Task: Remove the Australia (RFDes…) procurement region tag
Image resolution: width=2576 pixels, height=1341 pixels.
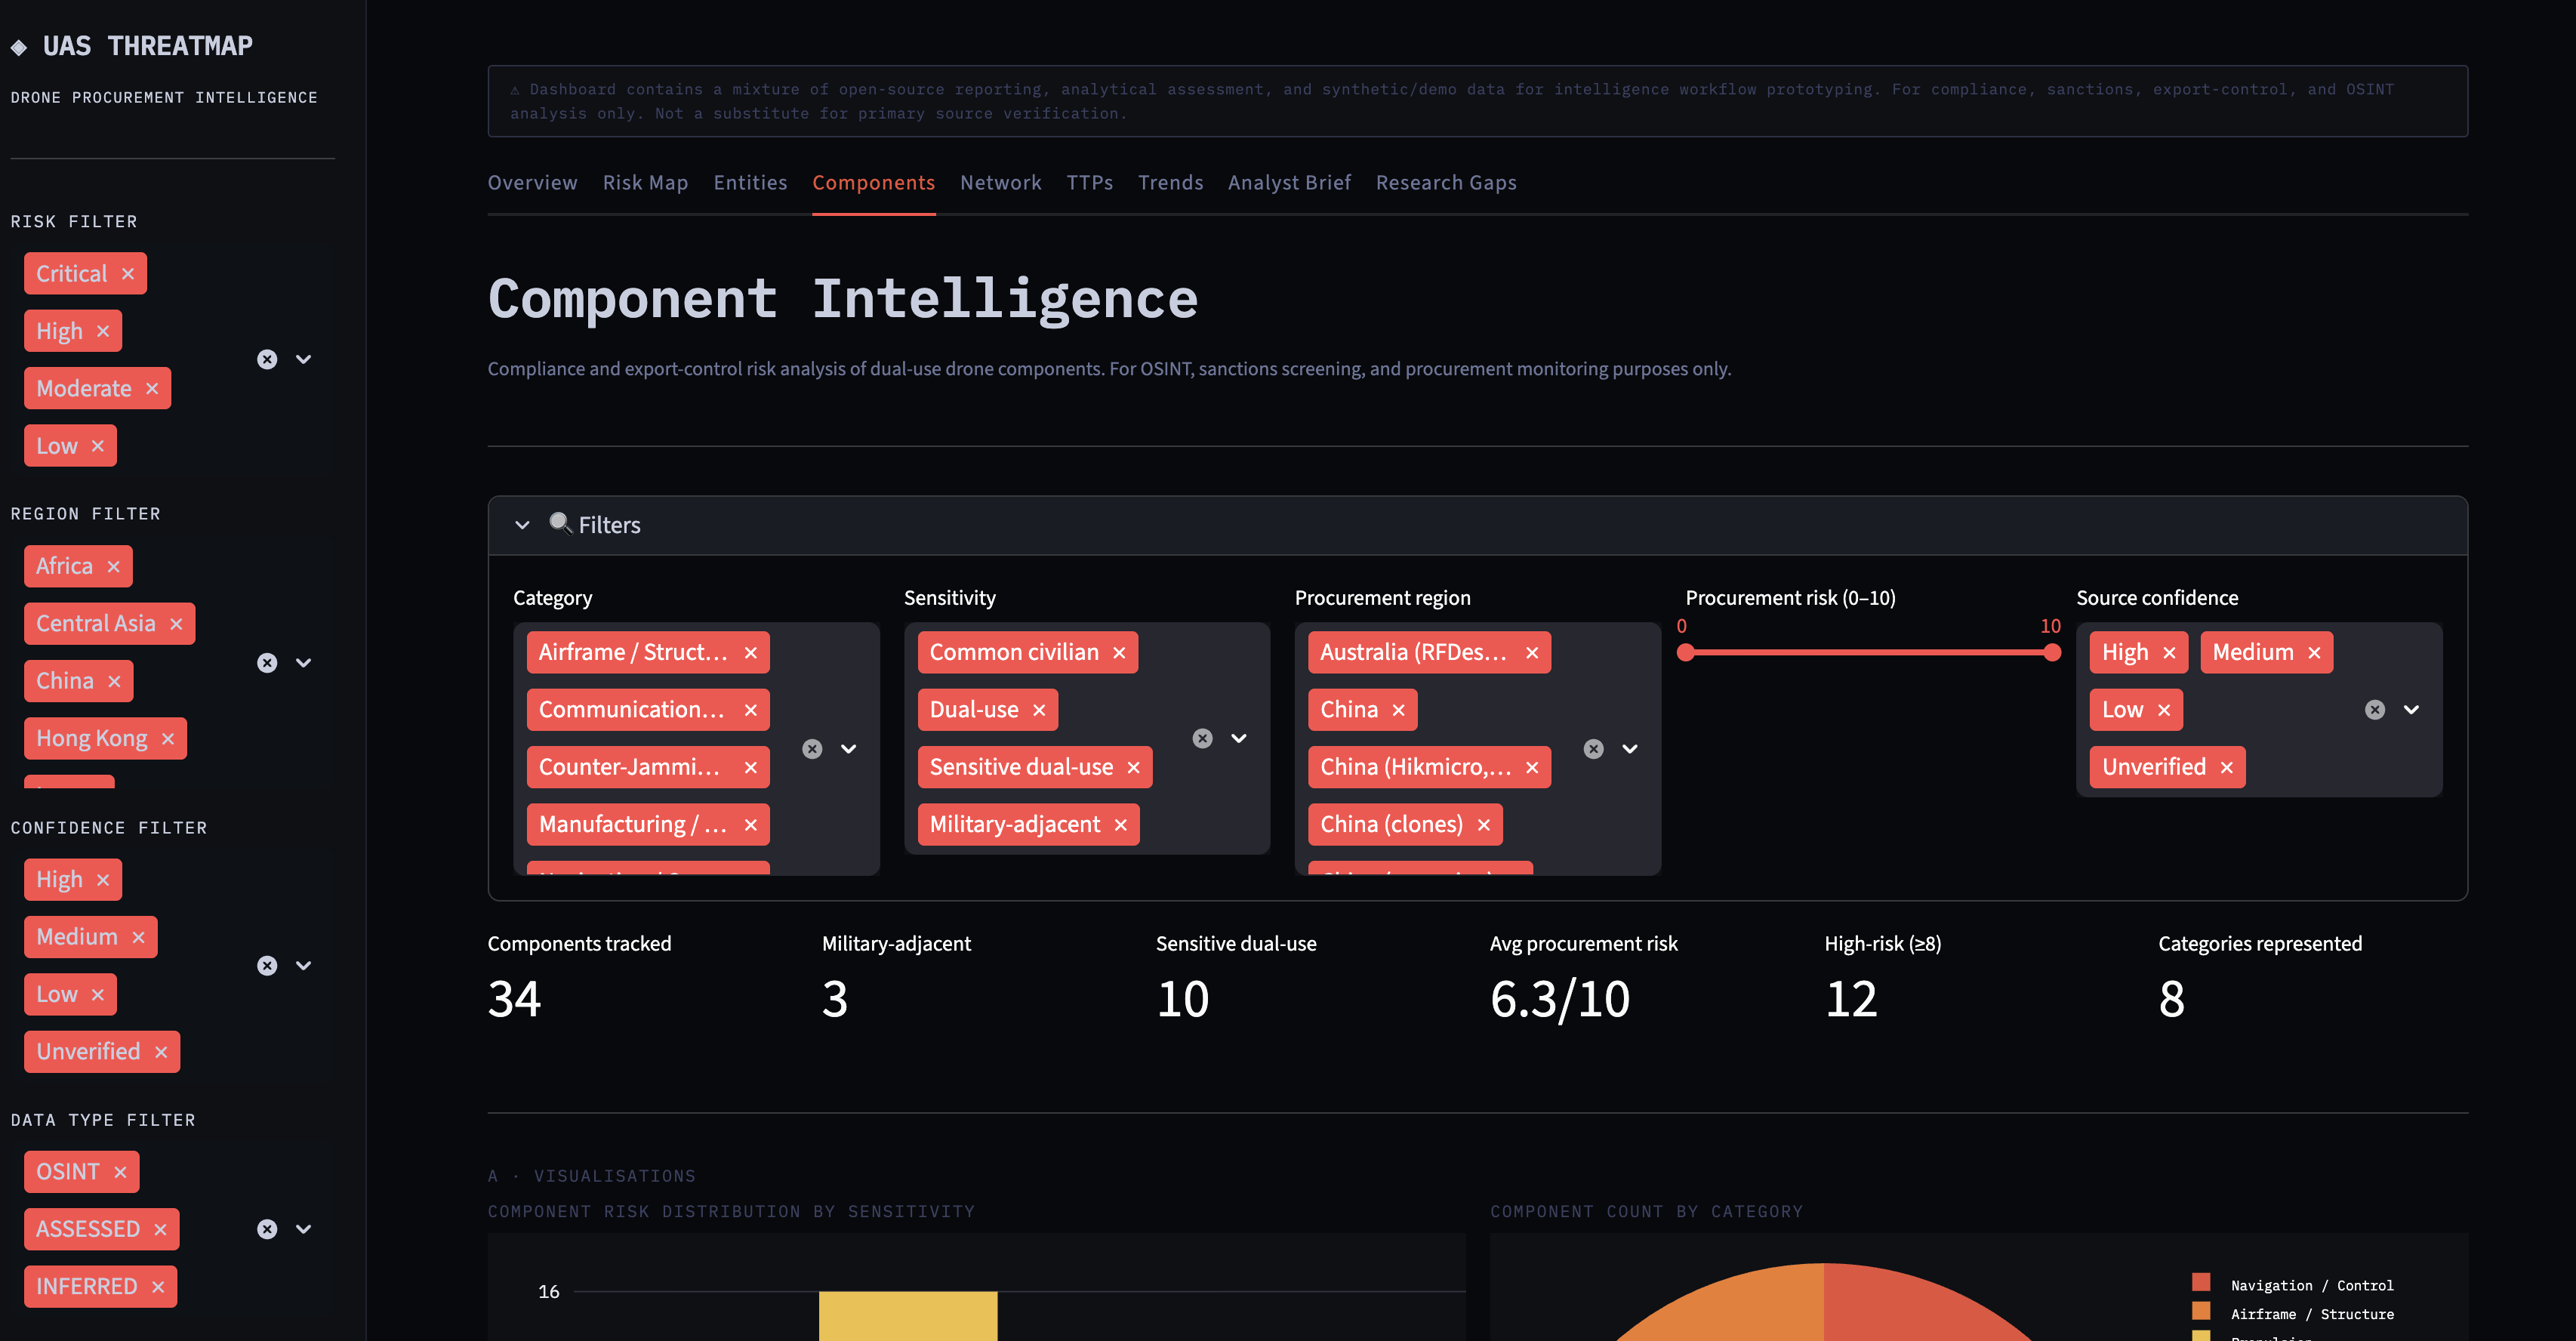Action: 1532,653
